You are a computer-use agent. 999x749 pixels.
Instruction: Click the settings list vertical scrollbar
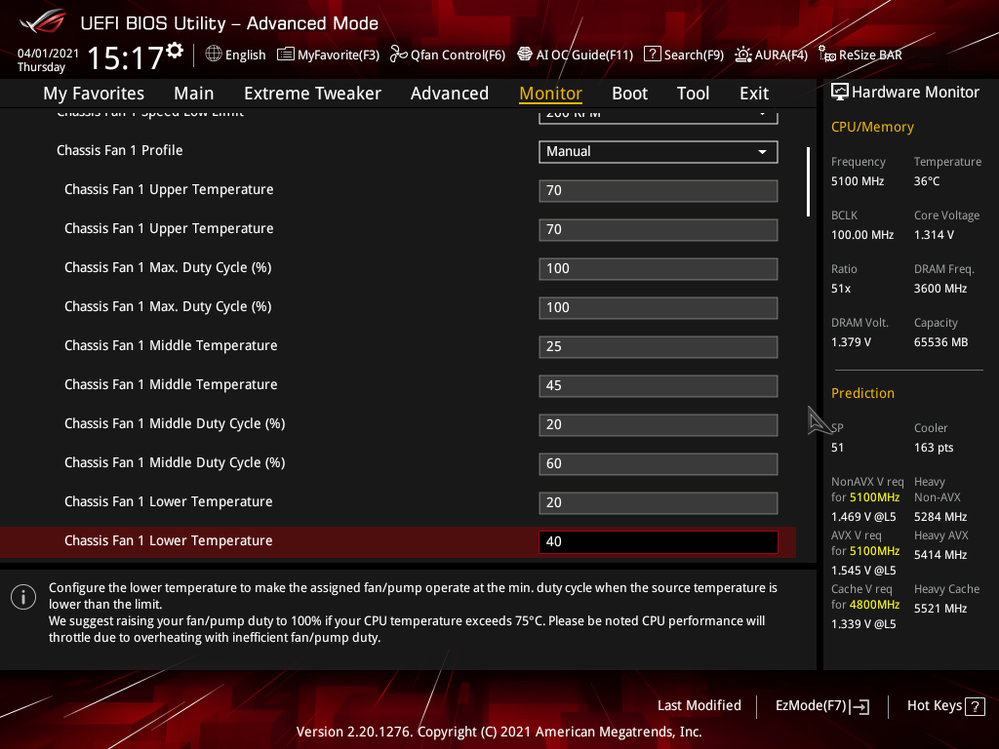pyautogui.click(x=808, y=182)
